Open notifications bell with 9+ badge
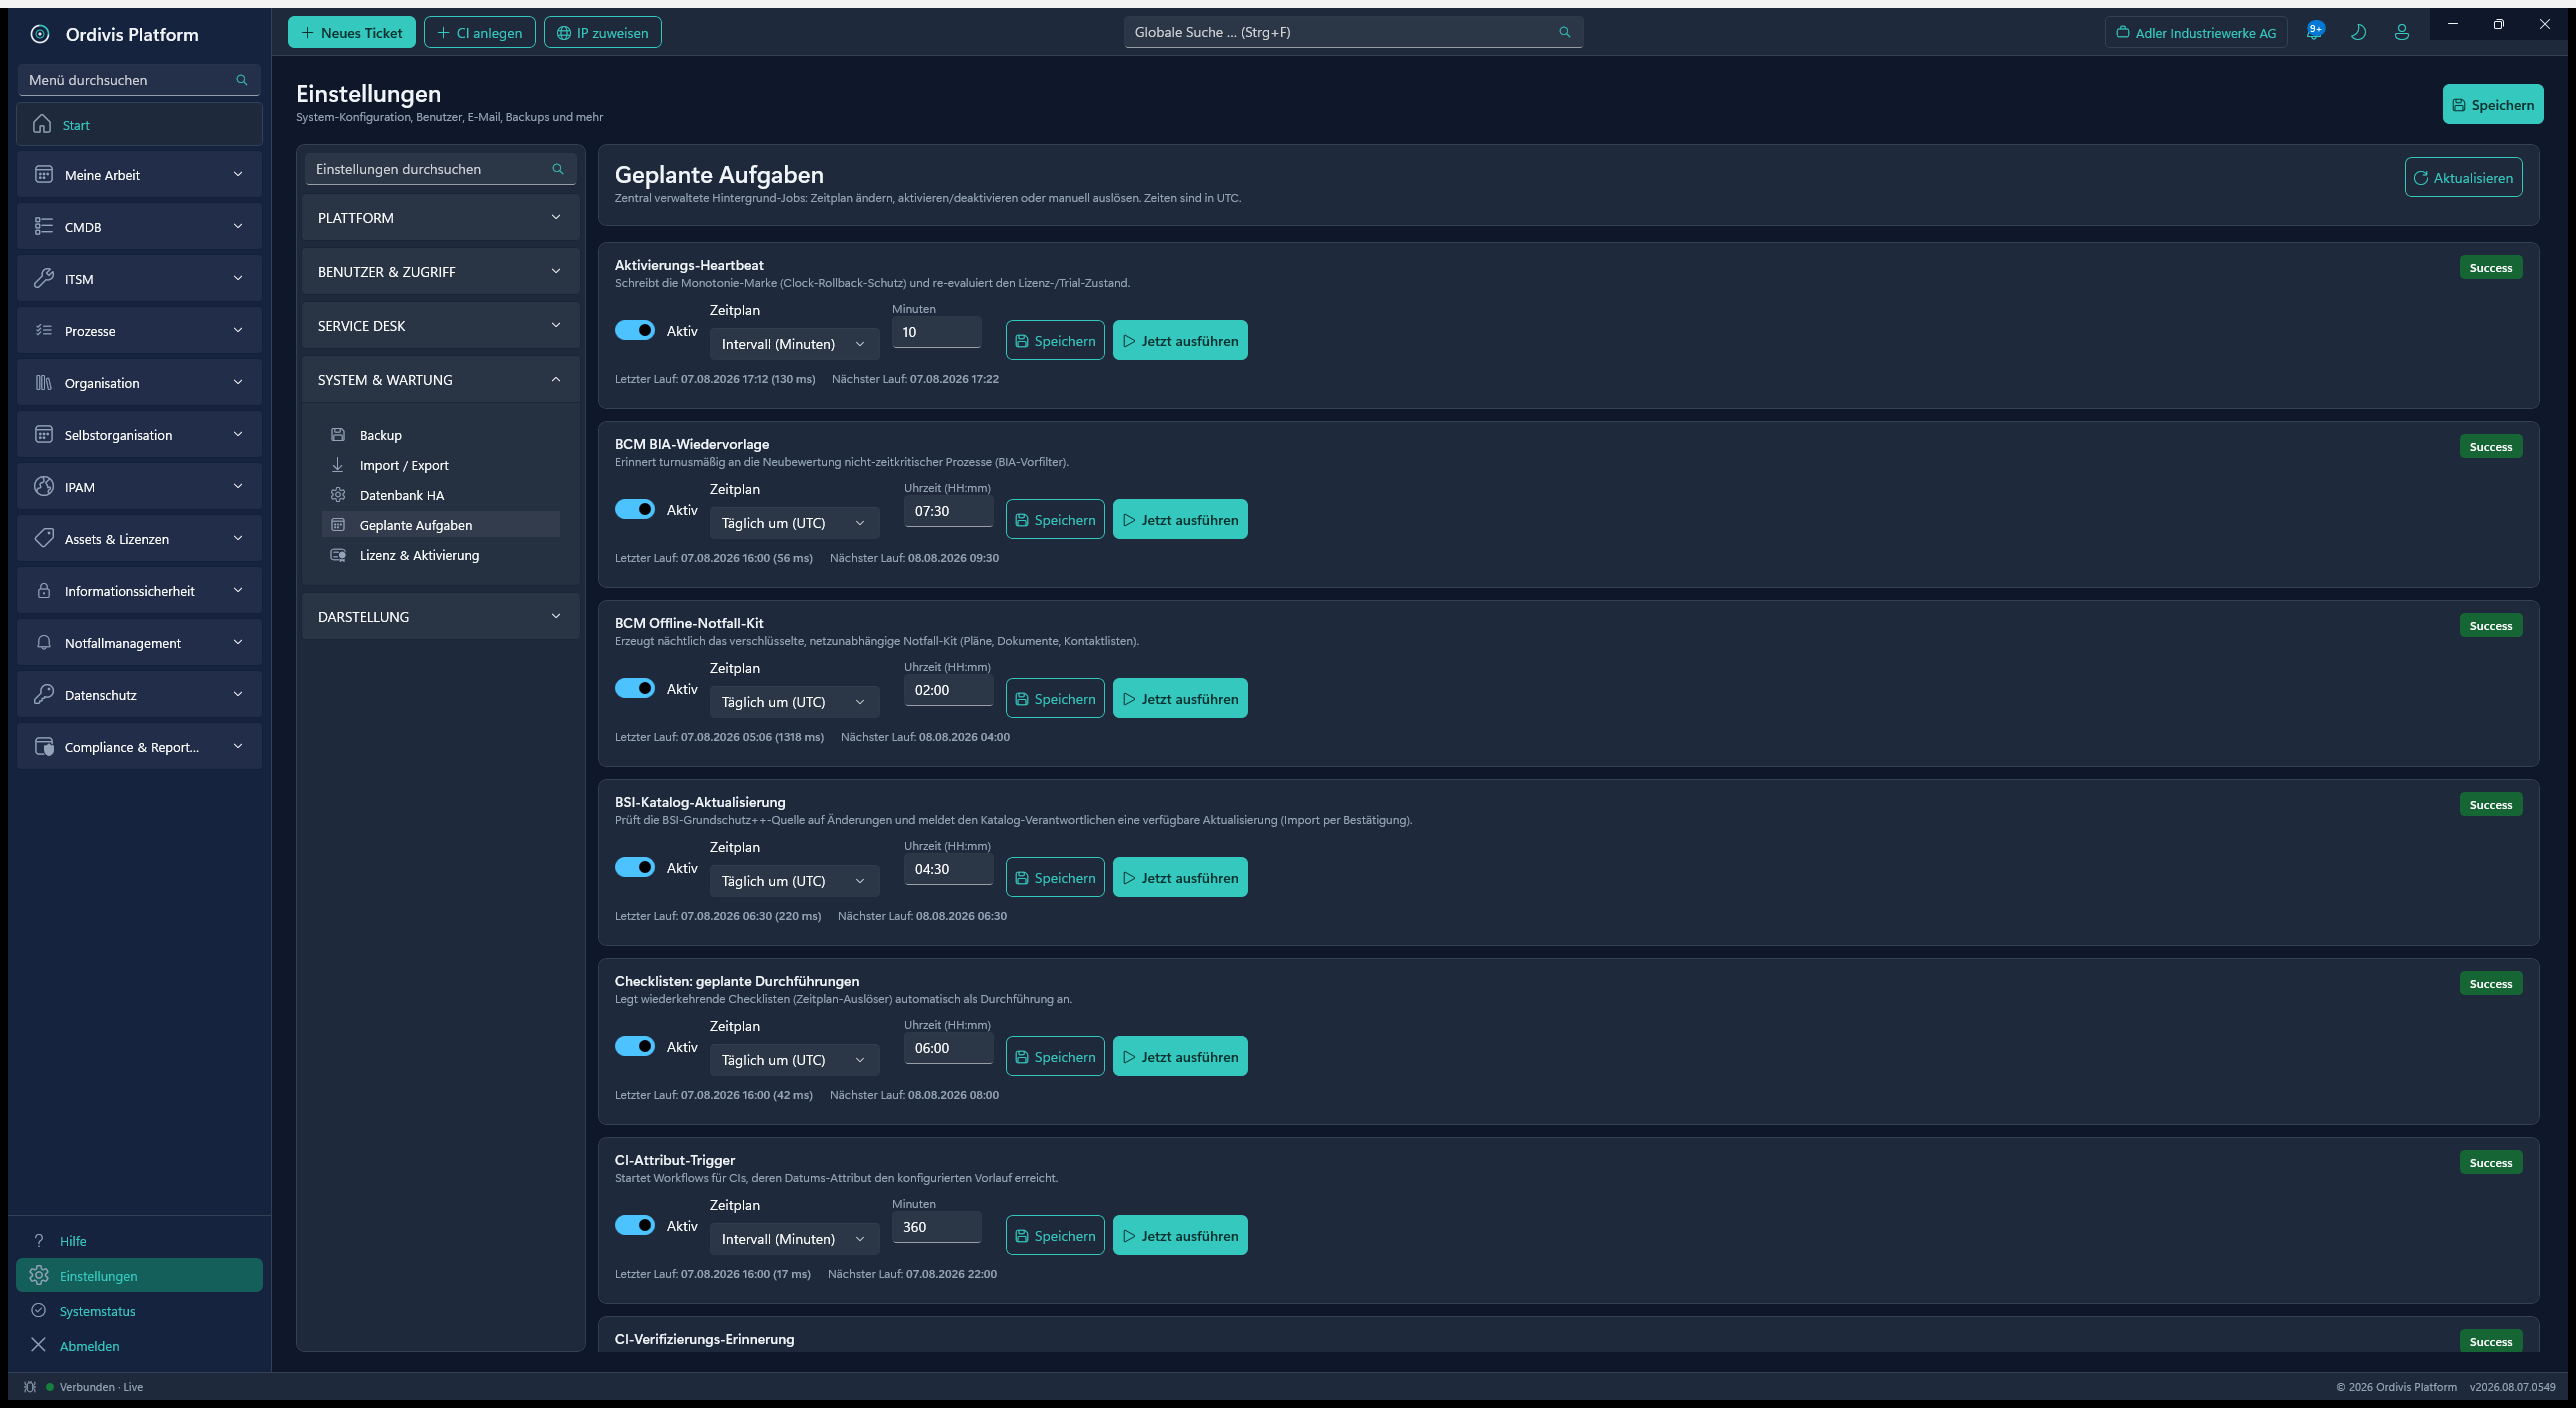The height and width of the screenshot is (1408, 2576). [2315, 32]
